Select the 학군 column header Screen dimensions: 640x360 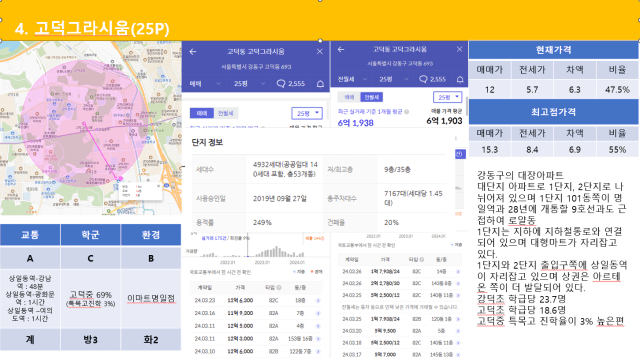coord(91,235)
